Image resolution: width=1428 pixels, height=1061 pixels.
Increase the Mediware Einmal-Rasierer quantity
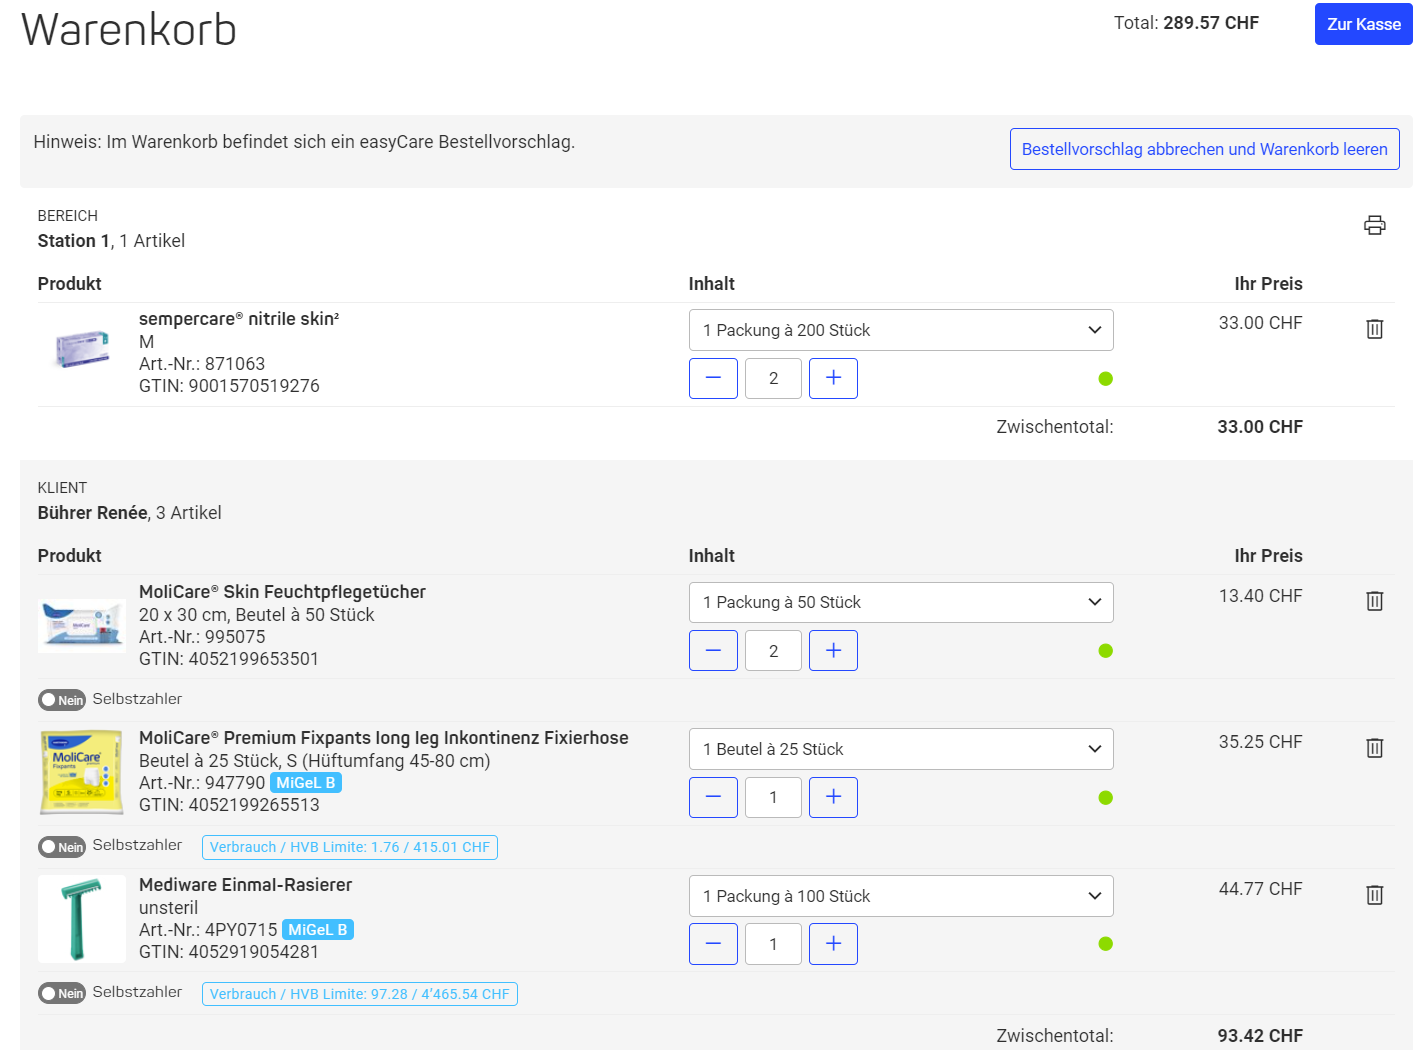click(833, 944)
